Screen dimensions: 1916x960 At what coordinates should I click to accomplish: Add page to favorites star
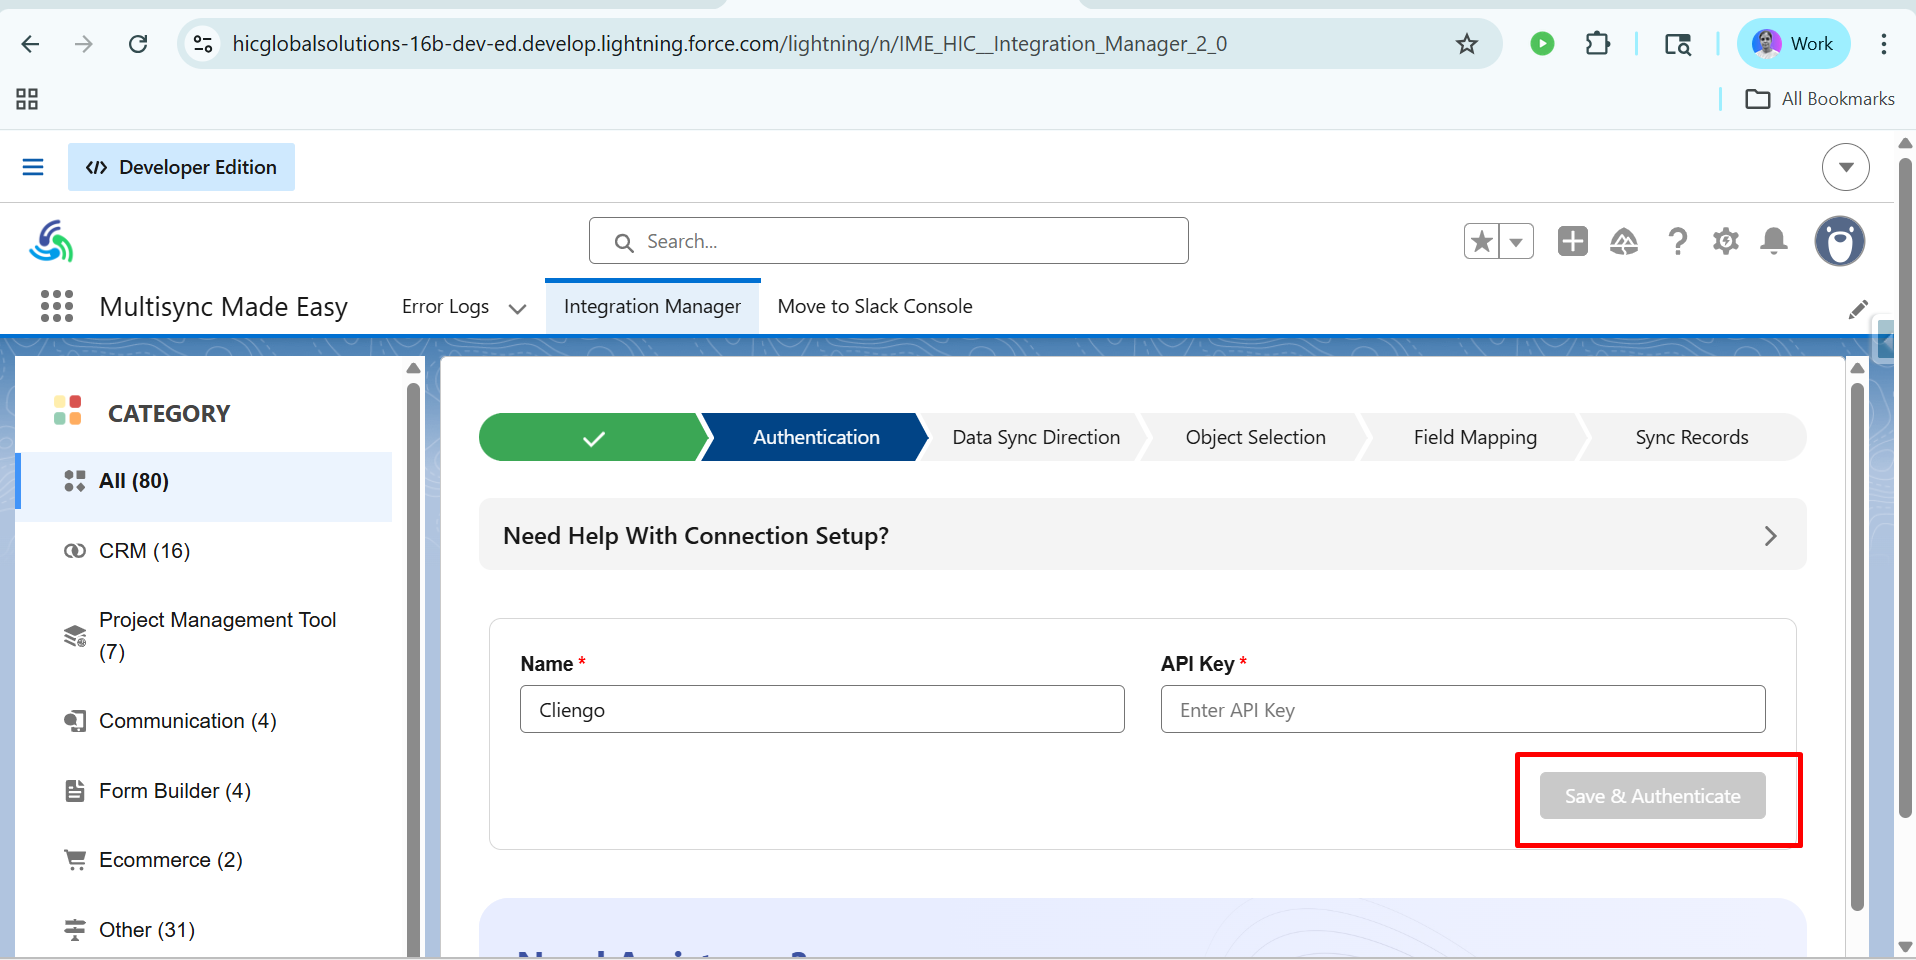pyautogui.click(x=1482, y=241)
